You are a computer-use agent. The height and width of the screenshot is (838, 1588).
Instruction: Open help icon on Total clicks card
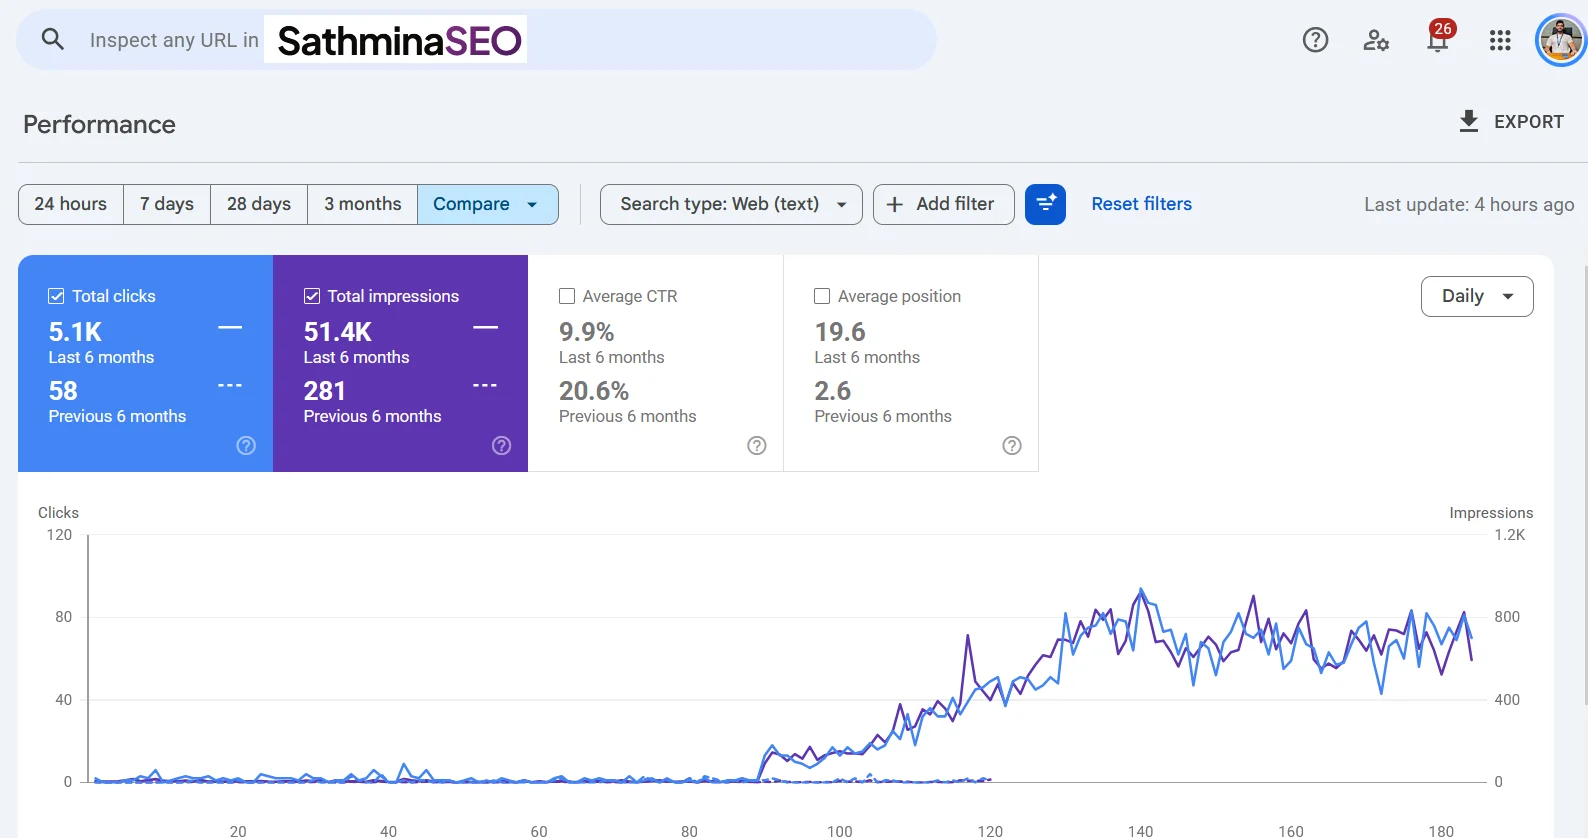[x=246, y=446]
